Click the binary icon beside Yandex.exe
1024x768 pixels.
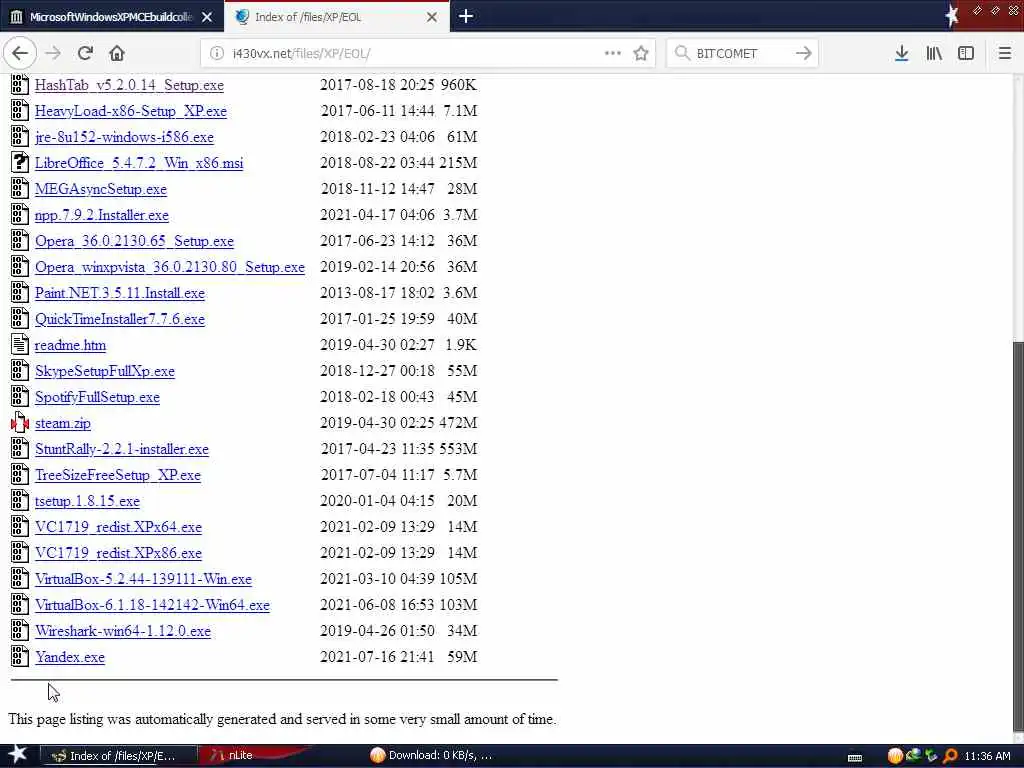[20, 656]
